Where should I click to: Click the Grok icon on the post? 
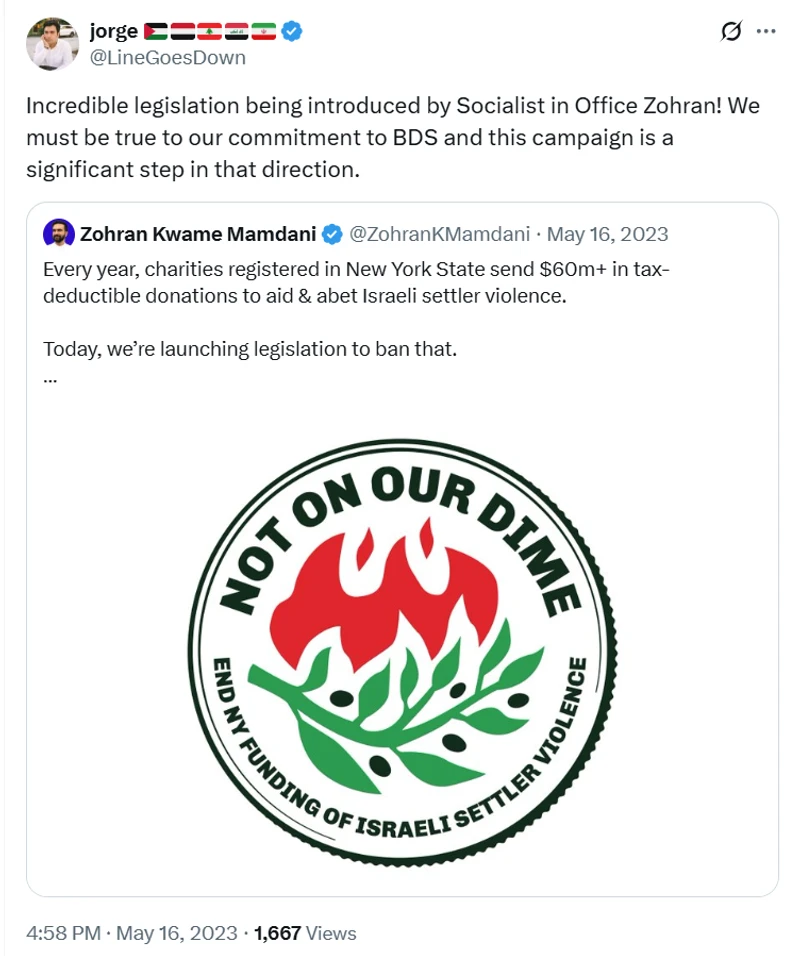click(x=731, y=31)
